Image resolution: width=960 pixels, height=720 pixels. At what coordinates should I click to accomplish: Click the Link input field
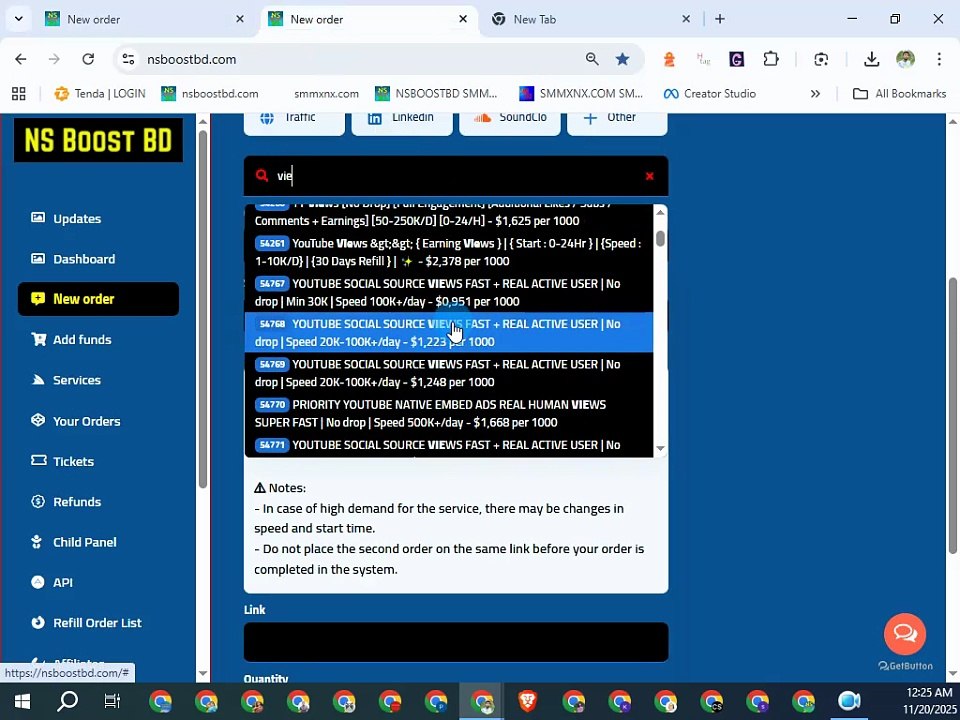[456, 642]
